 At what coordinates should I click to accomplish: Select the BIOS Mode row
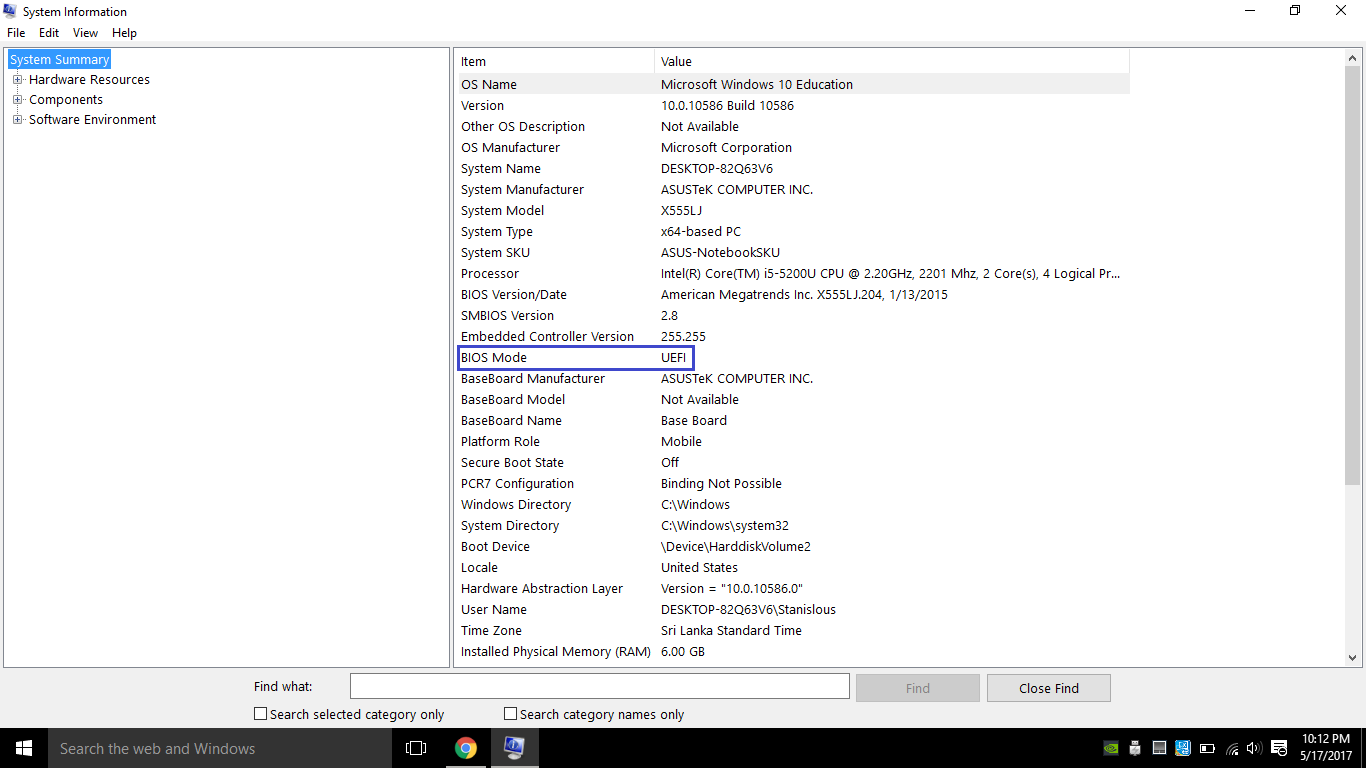coord(793,358)
